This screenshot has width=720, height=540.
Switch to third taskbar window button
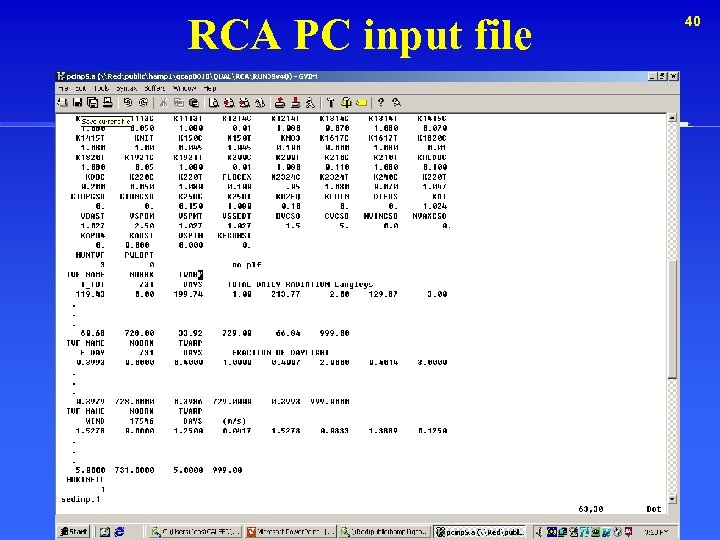tap(385, 532)
